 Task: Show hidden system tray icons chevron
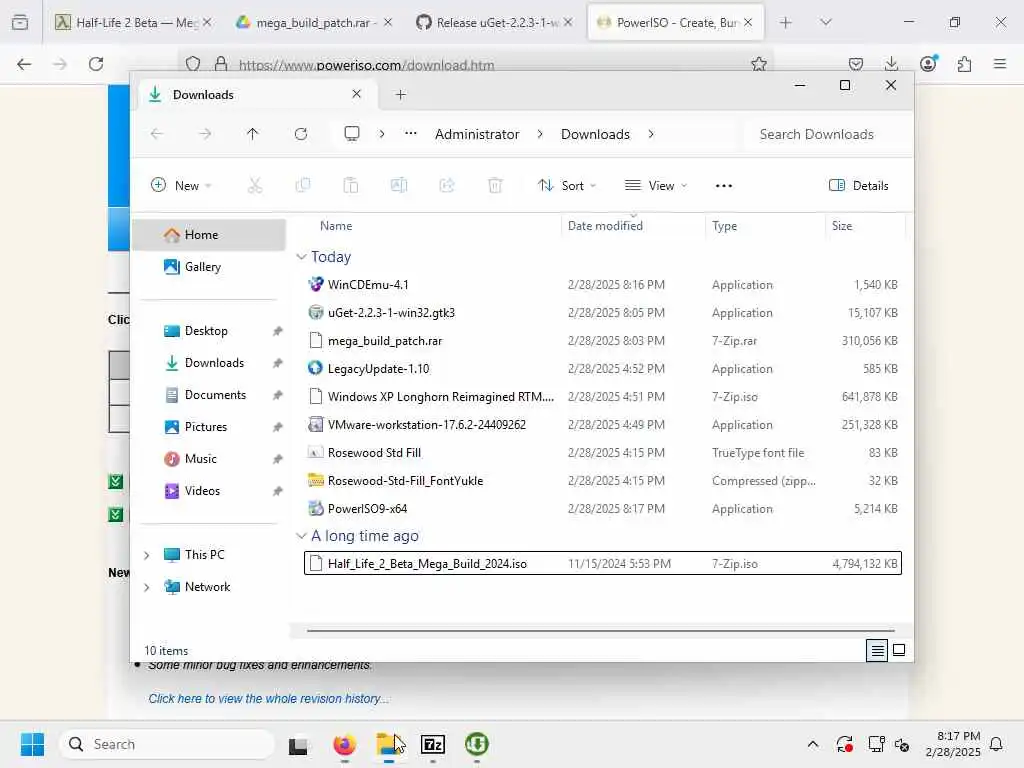(x=812, y=744)
